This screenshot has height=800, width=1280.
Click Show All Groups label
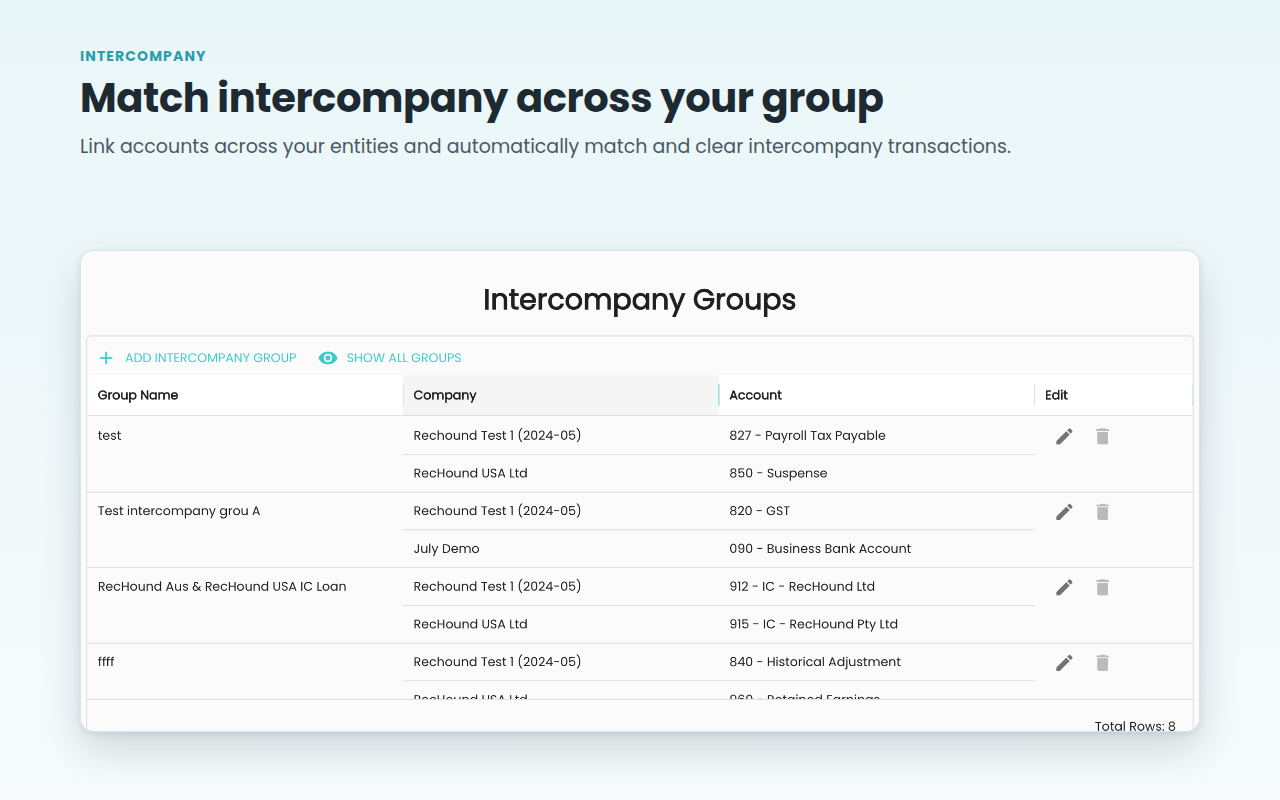point(404,358)
